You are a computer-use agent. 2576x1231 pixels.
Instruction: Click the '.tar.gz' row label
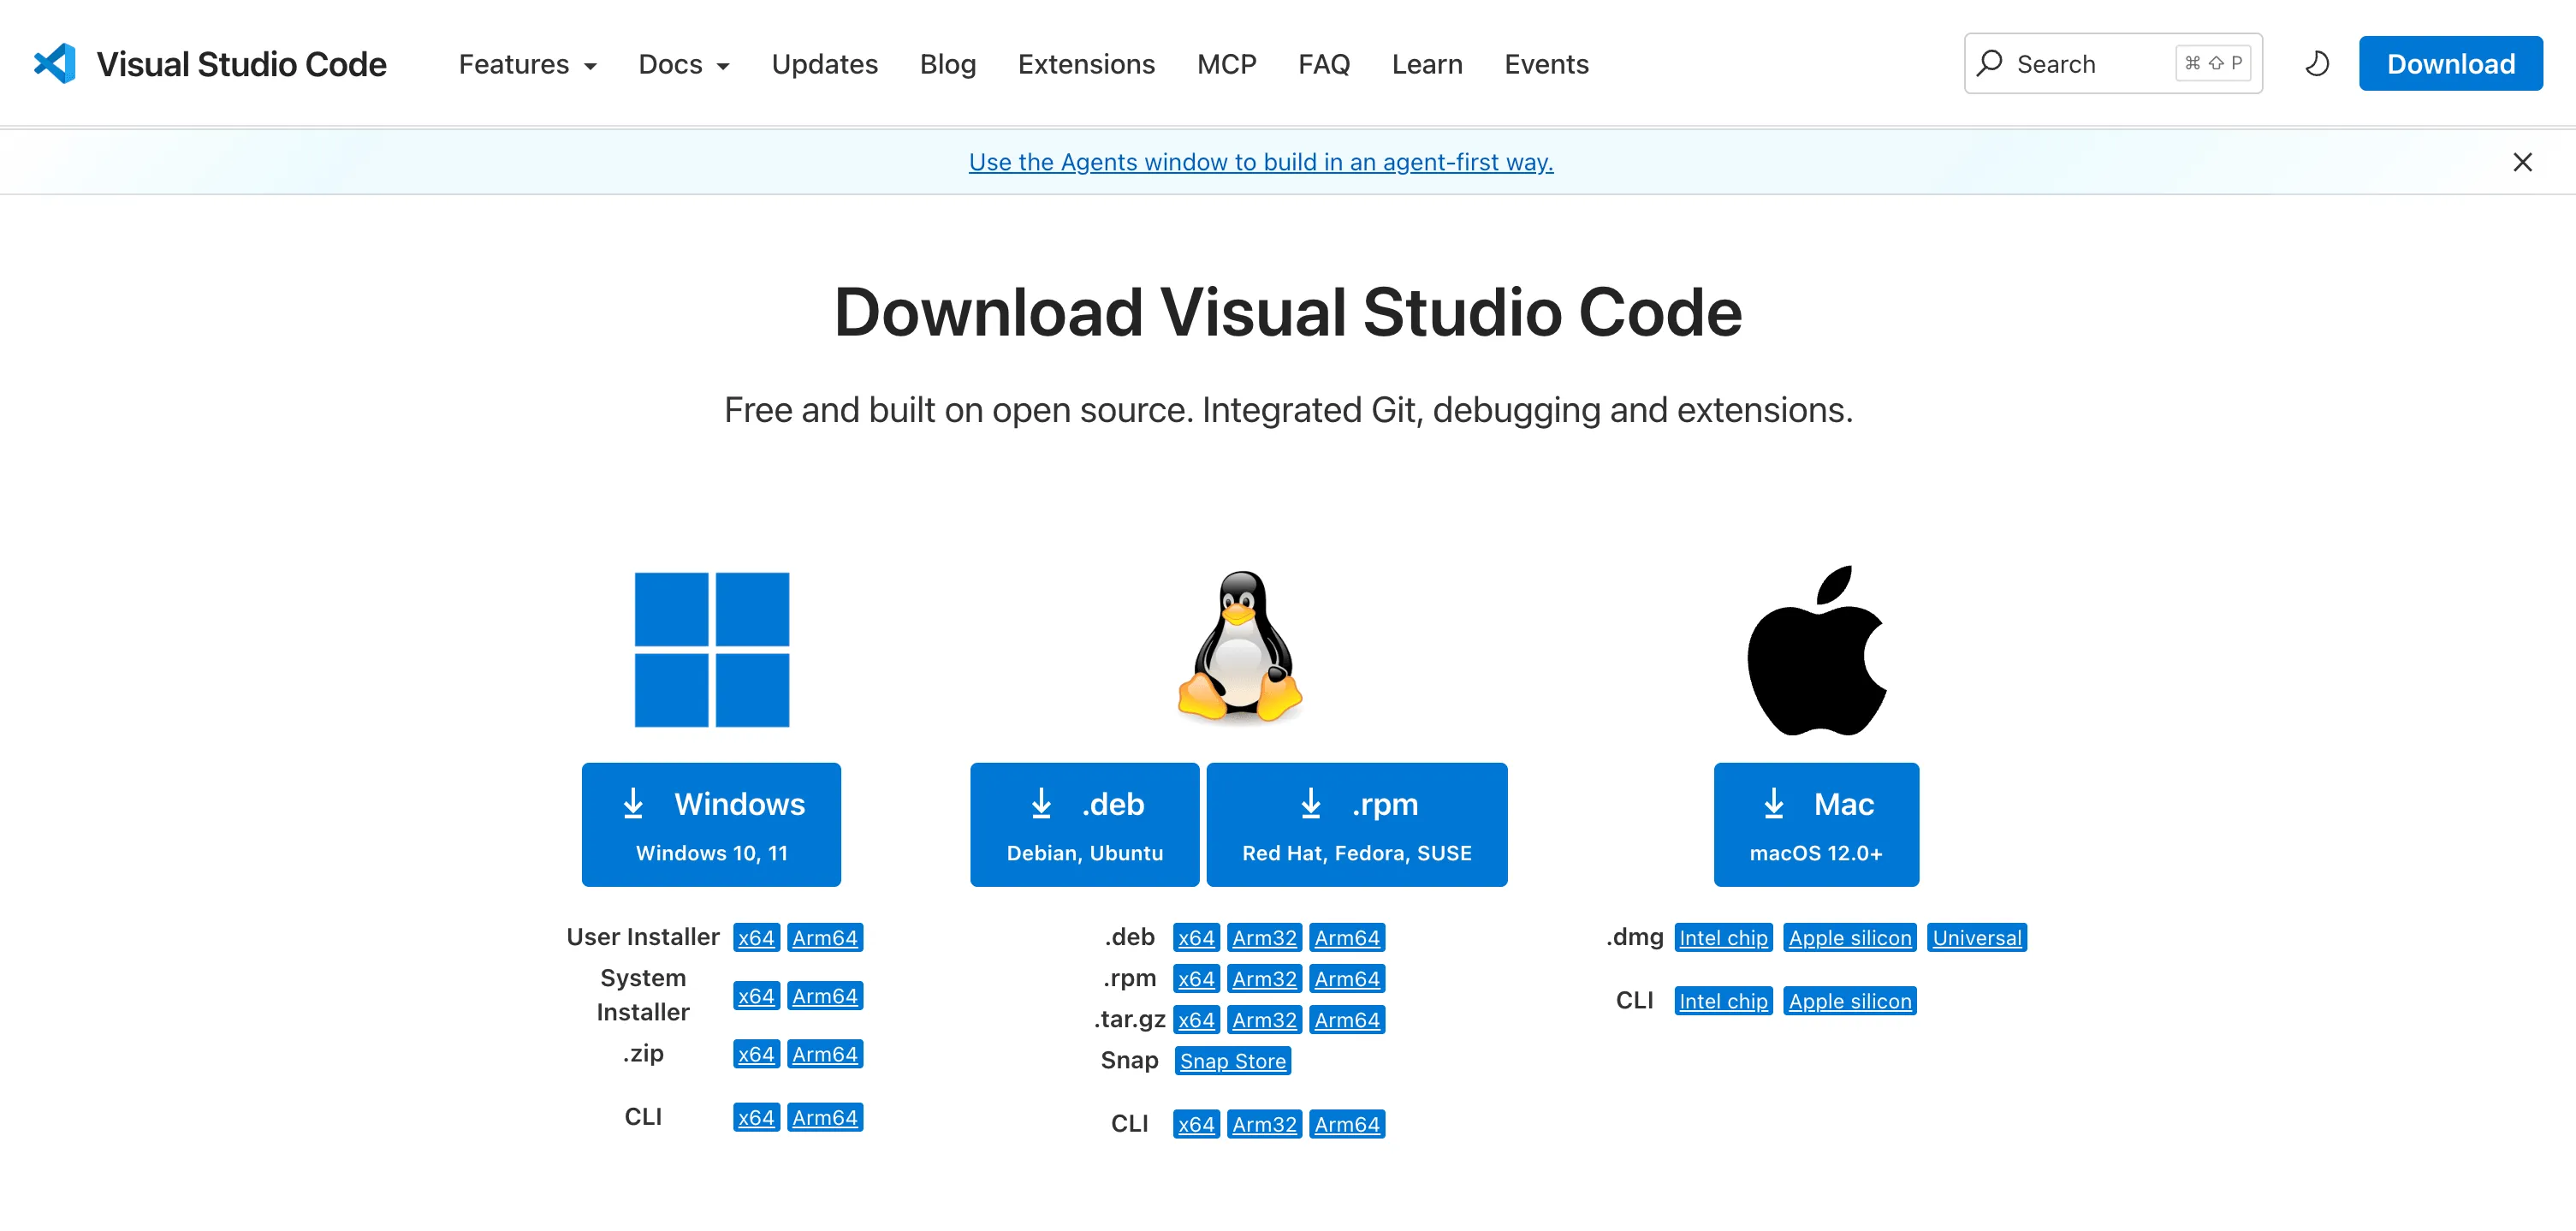click(x=1129, y=1019)
